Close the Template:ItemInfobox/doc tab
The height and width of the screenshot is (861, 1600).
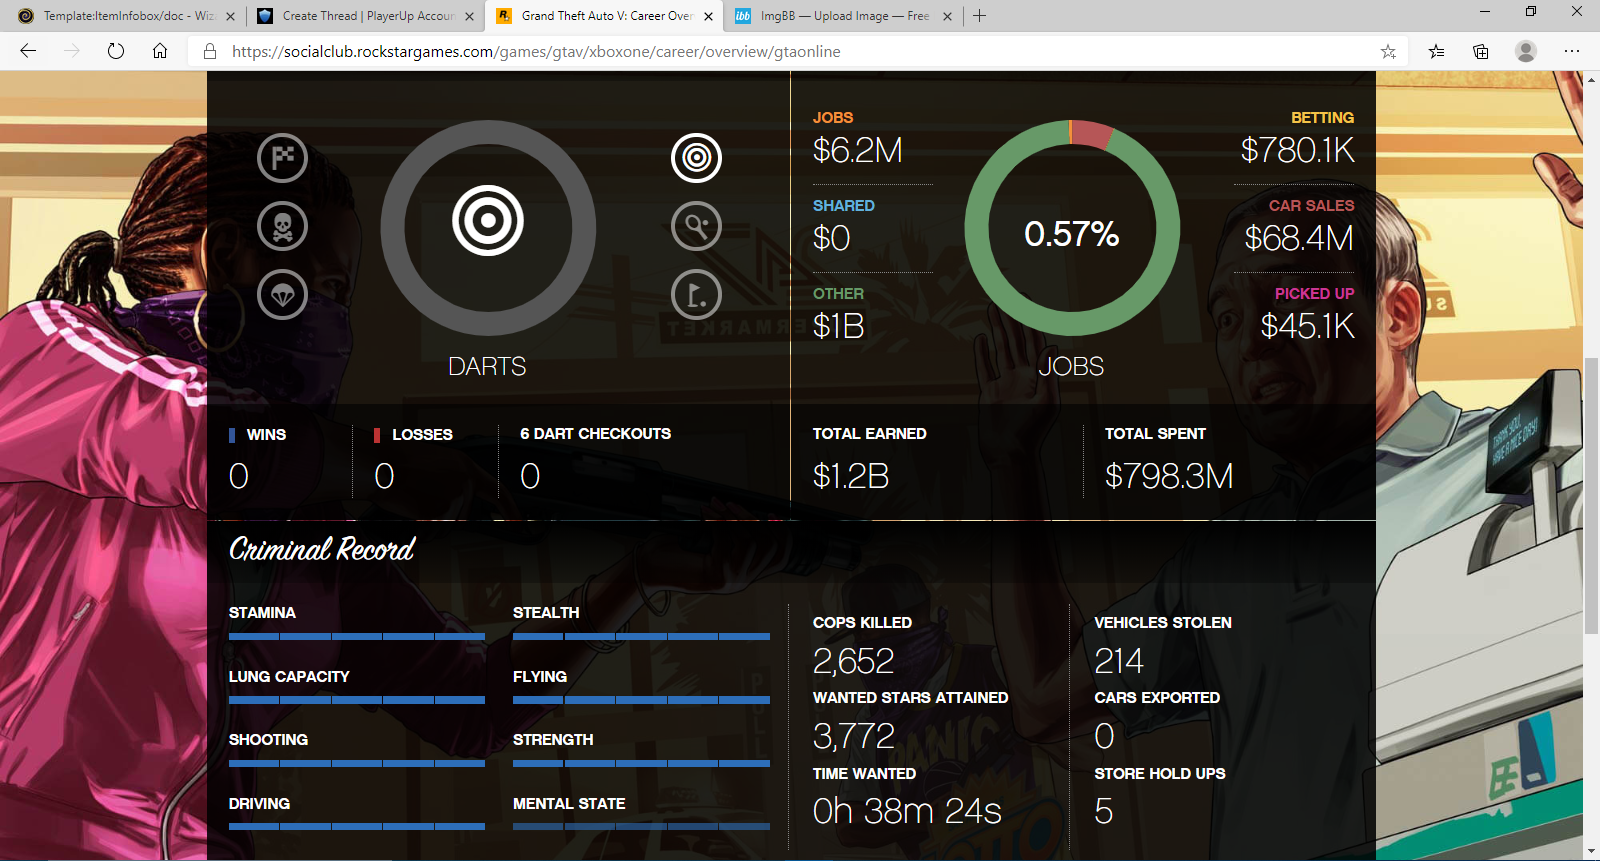coord(231,16)
